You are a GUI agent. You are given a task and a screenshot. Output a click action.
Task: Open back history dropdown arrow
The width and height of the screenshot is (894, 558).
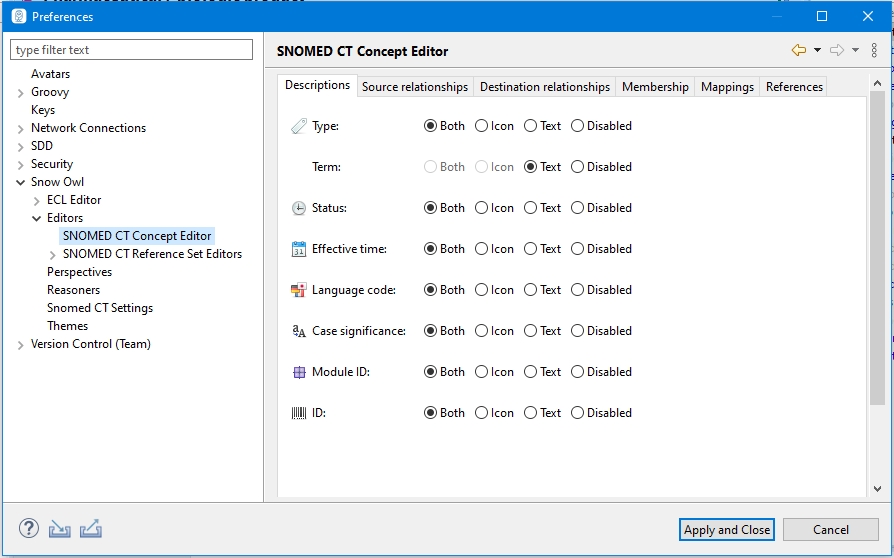(x=817, y=50)
